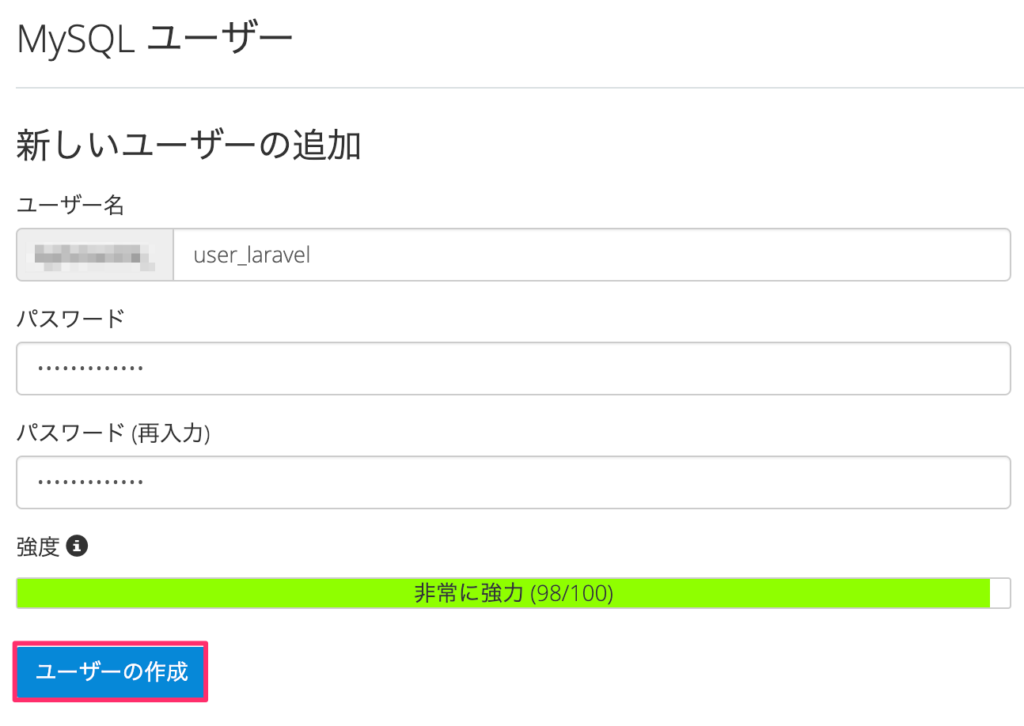Focus the user_laravel username input
Screen dimensions: 1024x726
(x=592, y=255)
